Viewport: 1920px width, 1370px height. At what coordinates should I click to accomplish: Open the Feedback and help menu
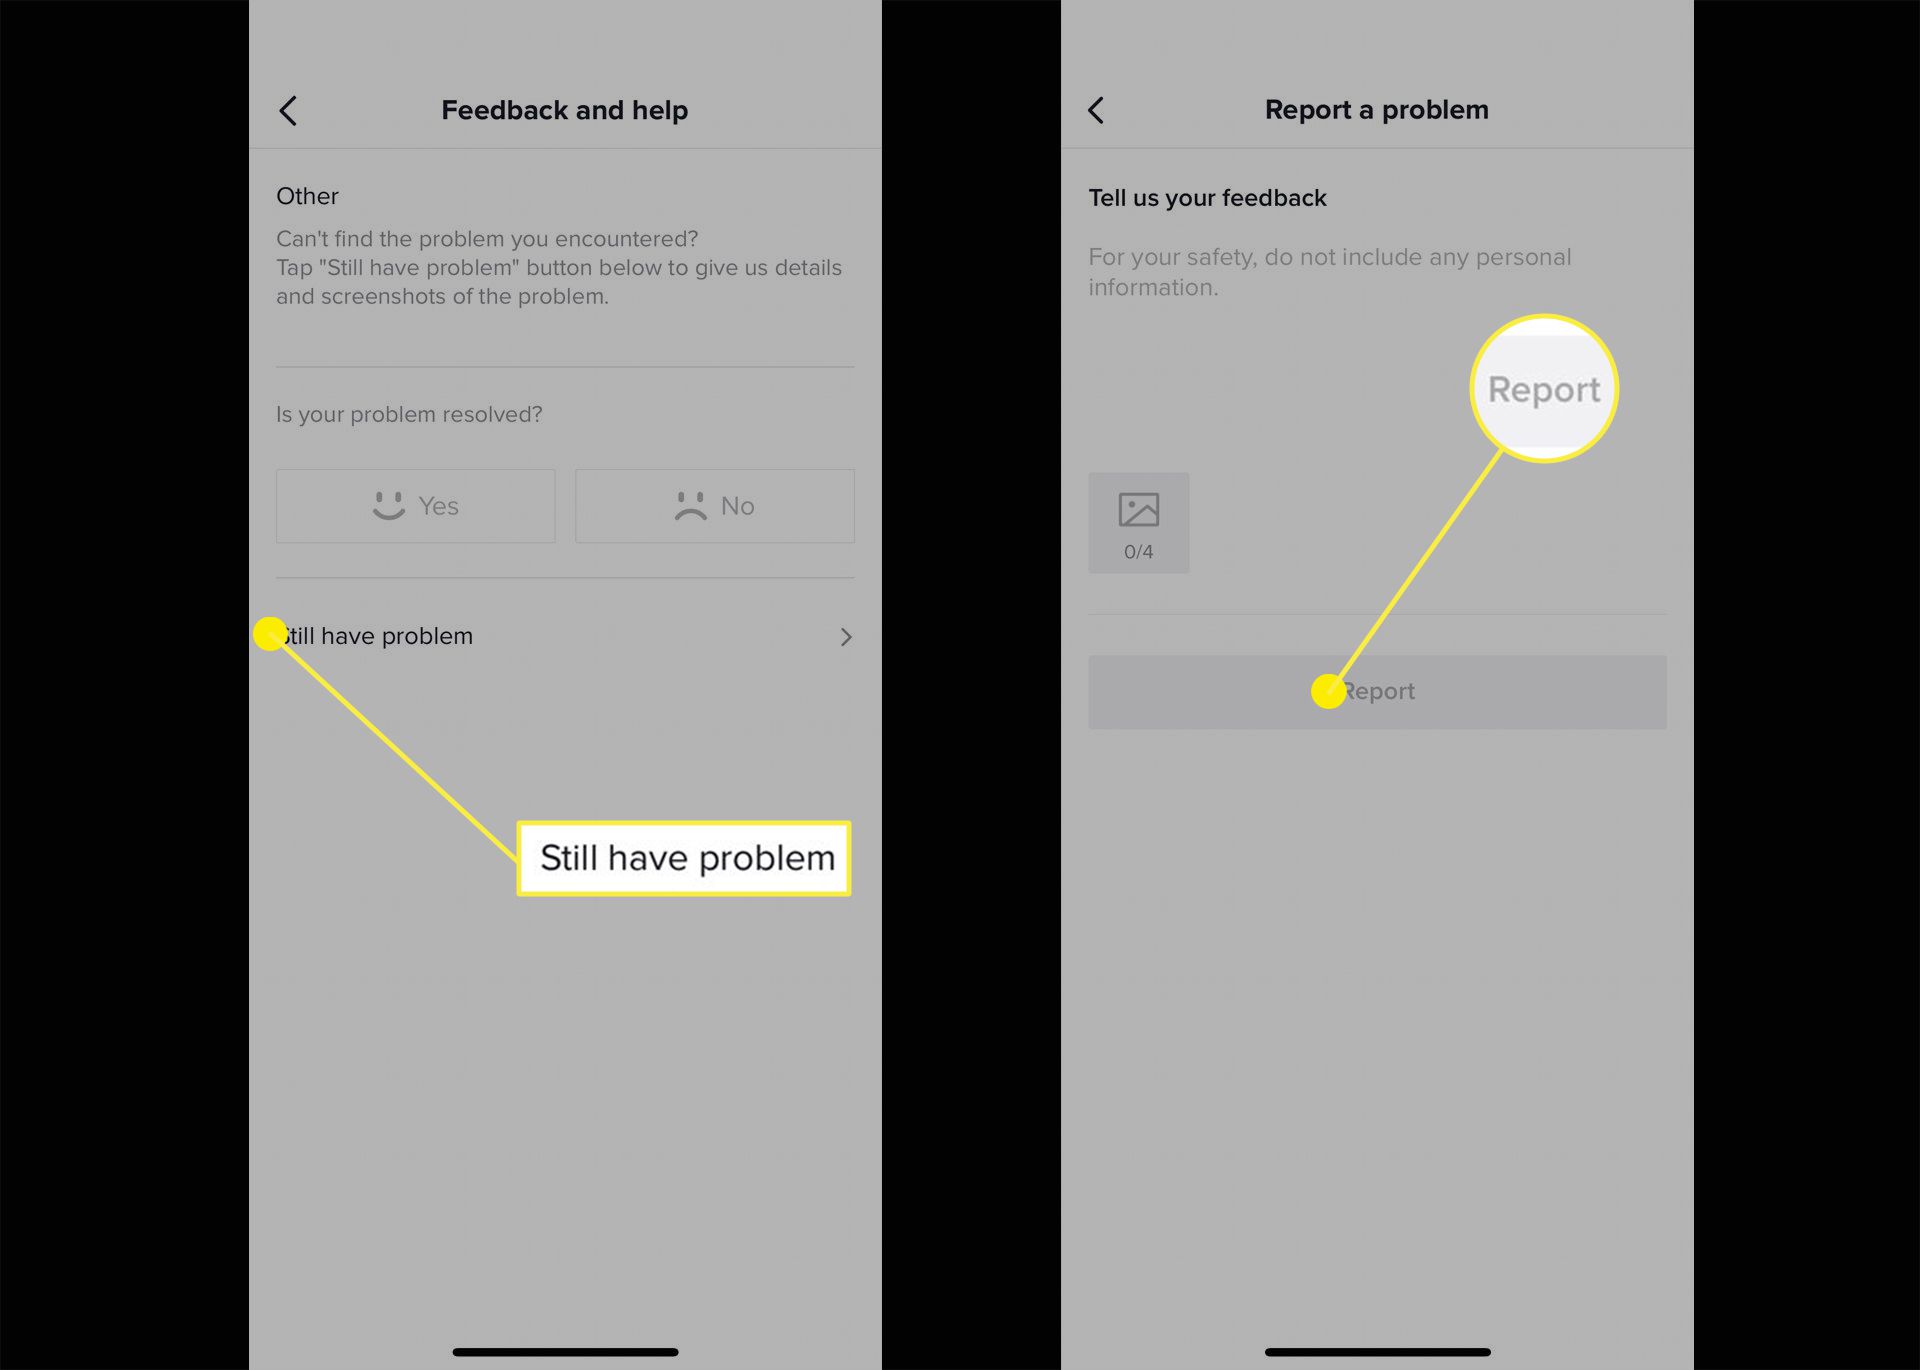[563, 108]
